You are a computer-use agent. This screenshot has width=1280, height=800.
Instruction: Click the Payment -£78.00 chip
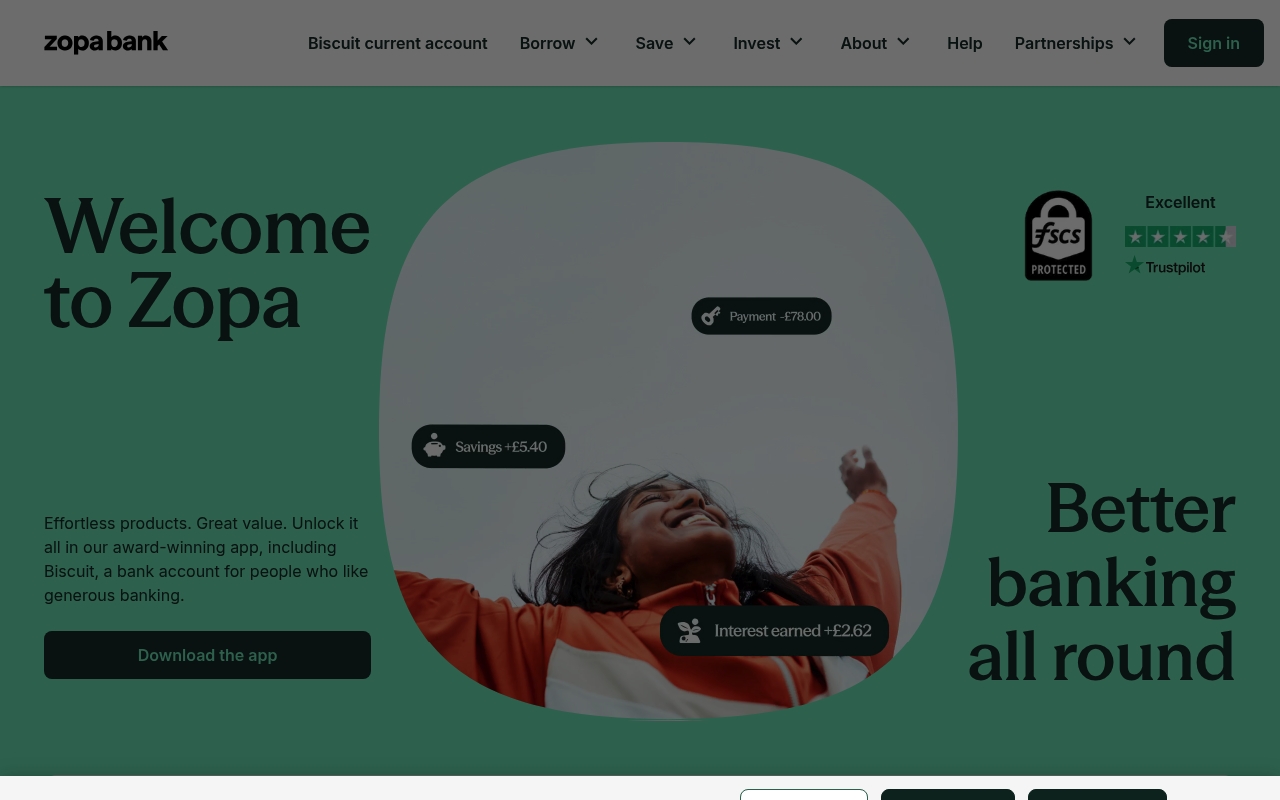(761, 316)
